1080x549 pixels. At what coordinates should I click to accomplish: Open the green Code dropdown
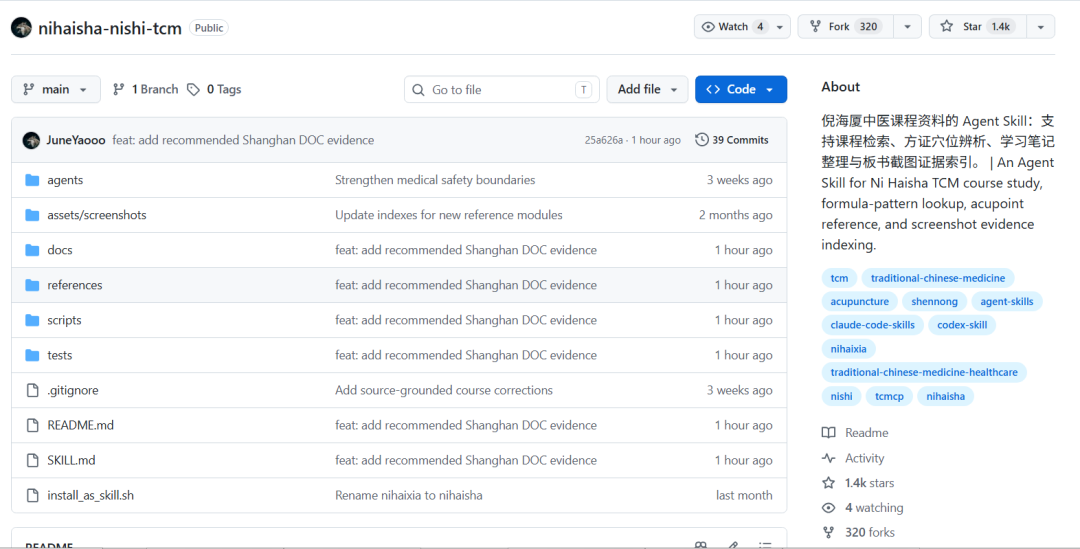click(x=740, y=90)
